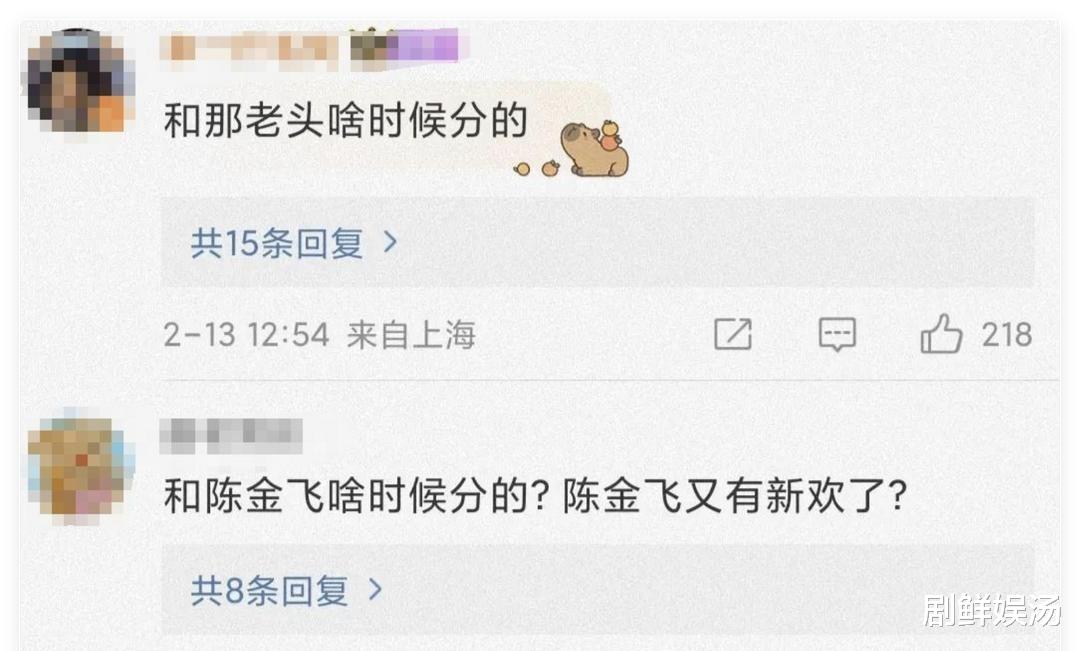Tap the repost/share icon beside the timestamp
The height and width of the screenshot is (651, 1080).
733,334
